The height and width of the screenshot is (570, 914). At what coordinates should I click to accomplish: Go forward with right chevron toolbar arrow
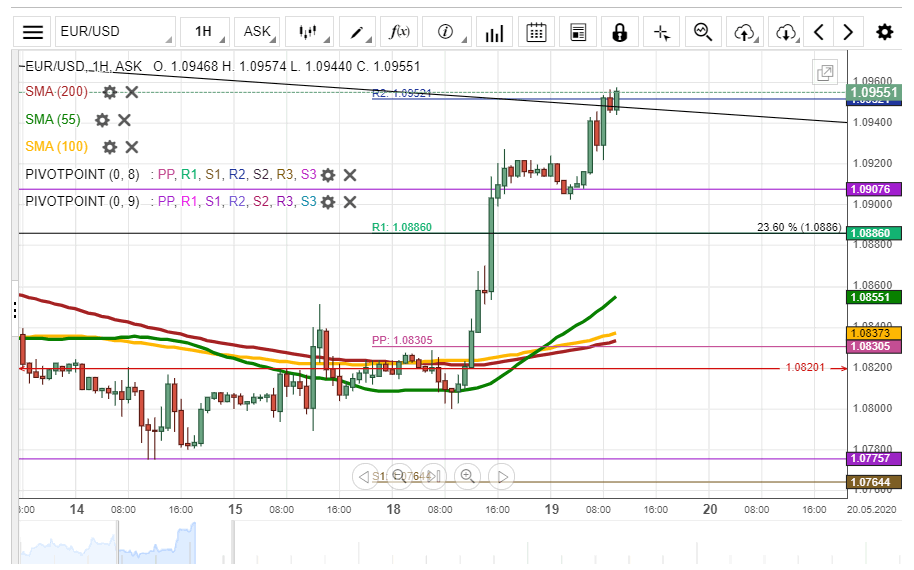point(848,31)
